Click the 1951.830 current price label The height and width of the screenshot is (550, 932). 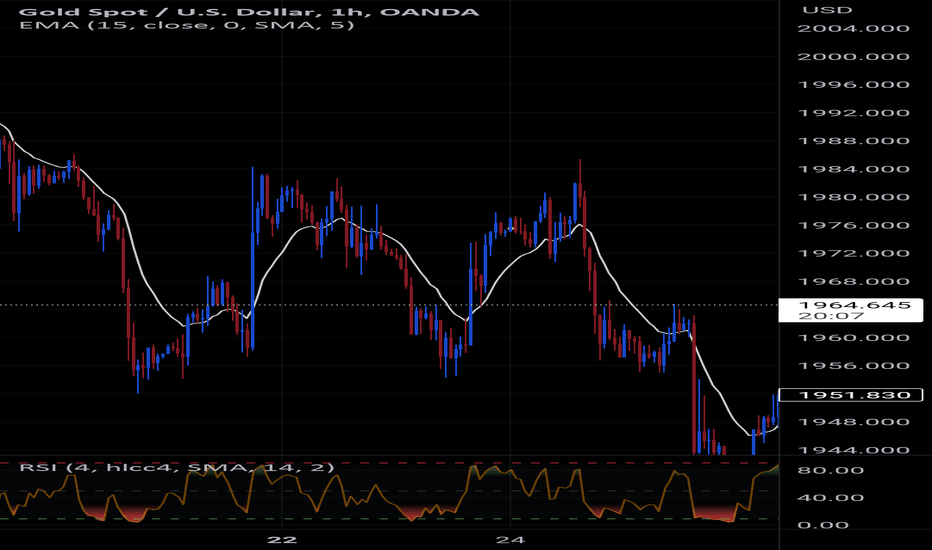pyautogui.click(x=851, y=395)
